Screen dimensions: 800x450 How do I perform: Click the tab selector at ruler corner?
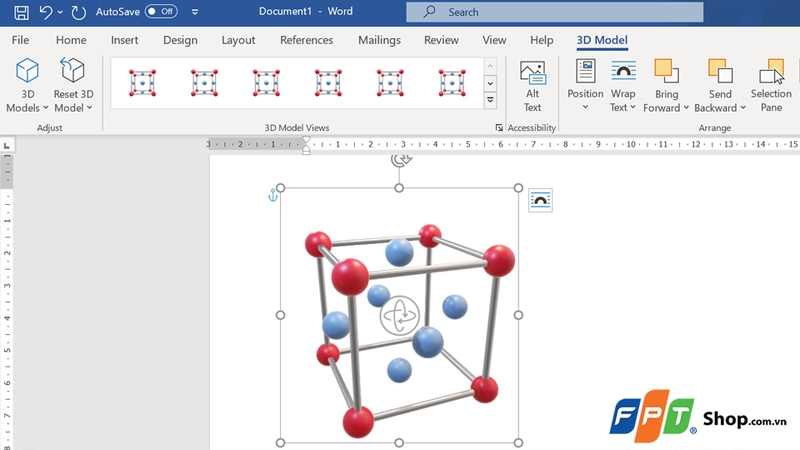click(7, 145)
